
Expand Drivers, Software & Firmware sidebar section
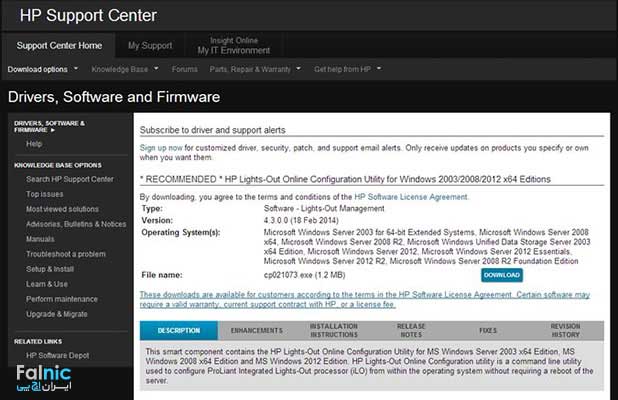pyautogui.click(x=49, y=125)
